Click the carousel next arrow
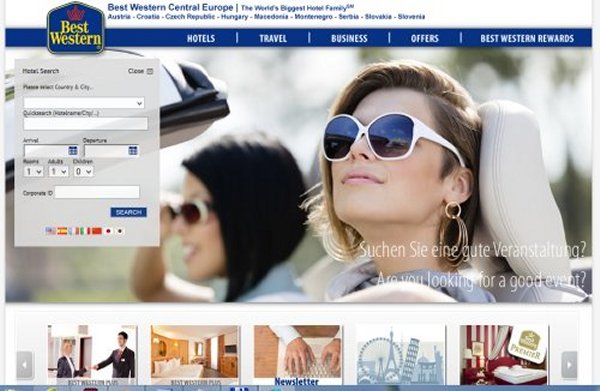This screenshot has height=391, width=600. (569, 365)
